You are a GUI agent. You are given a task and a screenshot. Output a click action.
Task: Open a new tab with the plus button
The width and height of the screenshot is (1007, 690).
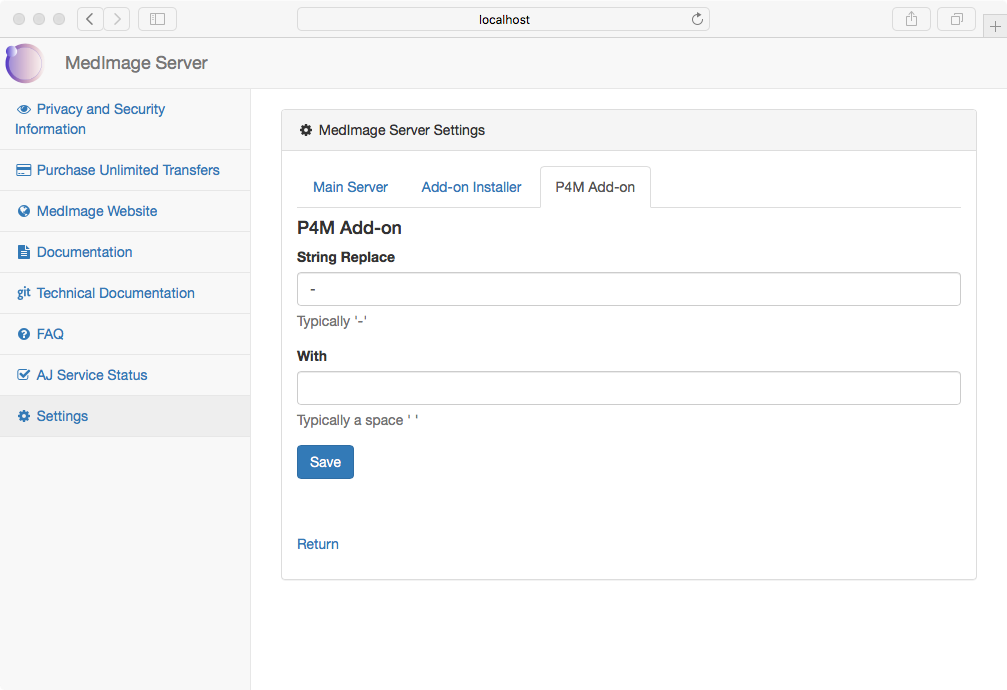[x=995, y=26]
